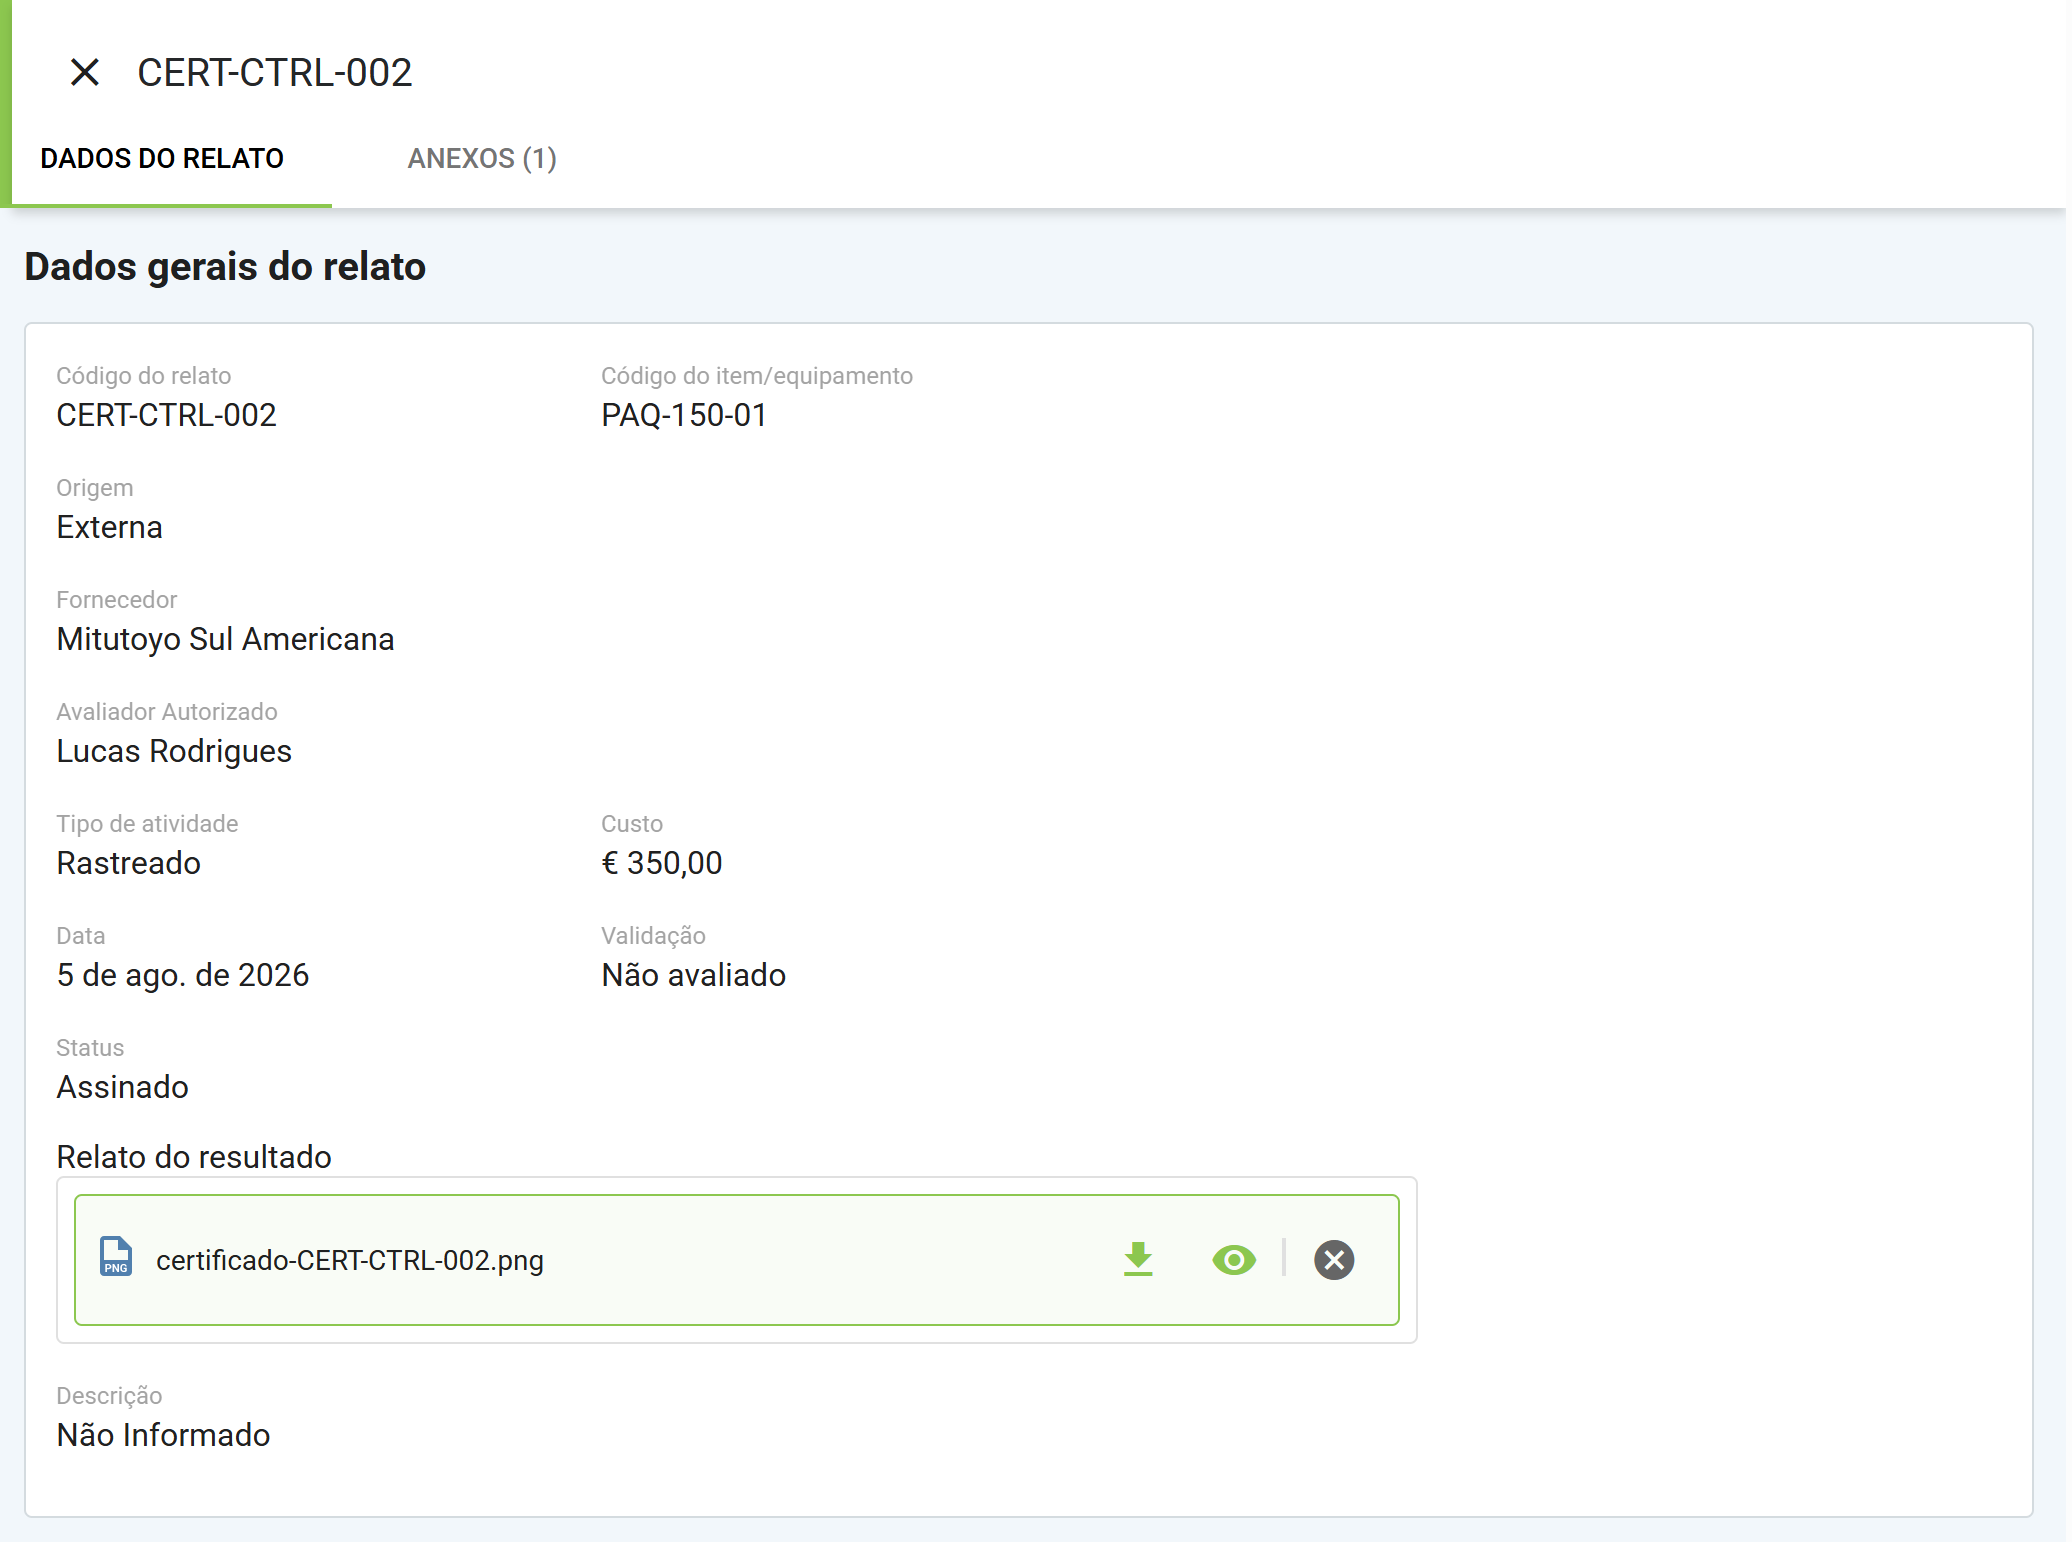Click the Relato do resultado label
Image resolution: width=2072 pixels, height=1542 pixels.
coord(194,1157)
